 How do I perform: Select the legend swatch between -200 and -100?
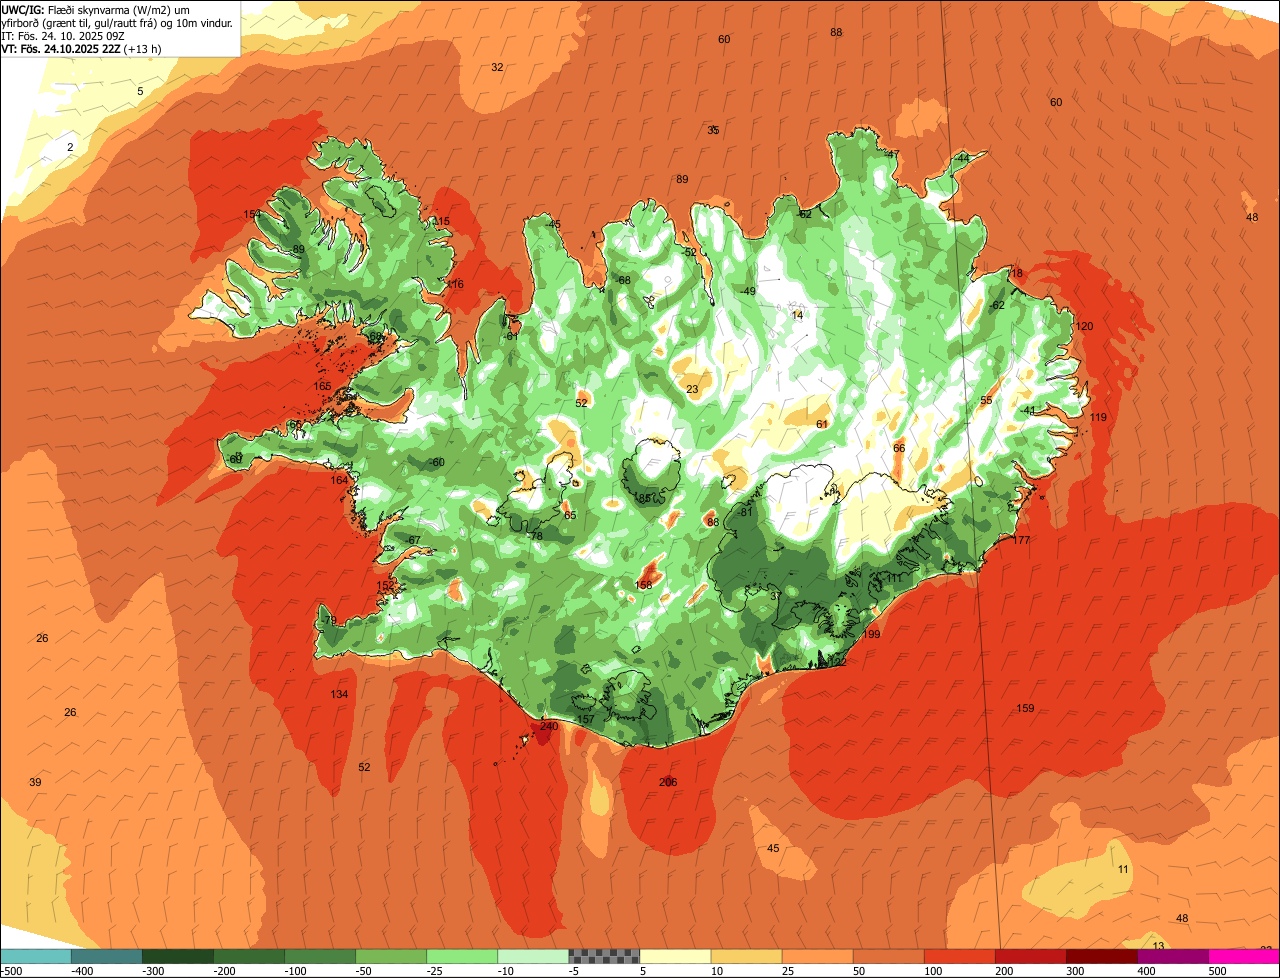248,955
